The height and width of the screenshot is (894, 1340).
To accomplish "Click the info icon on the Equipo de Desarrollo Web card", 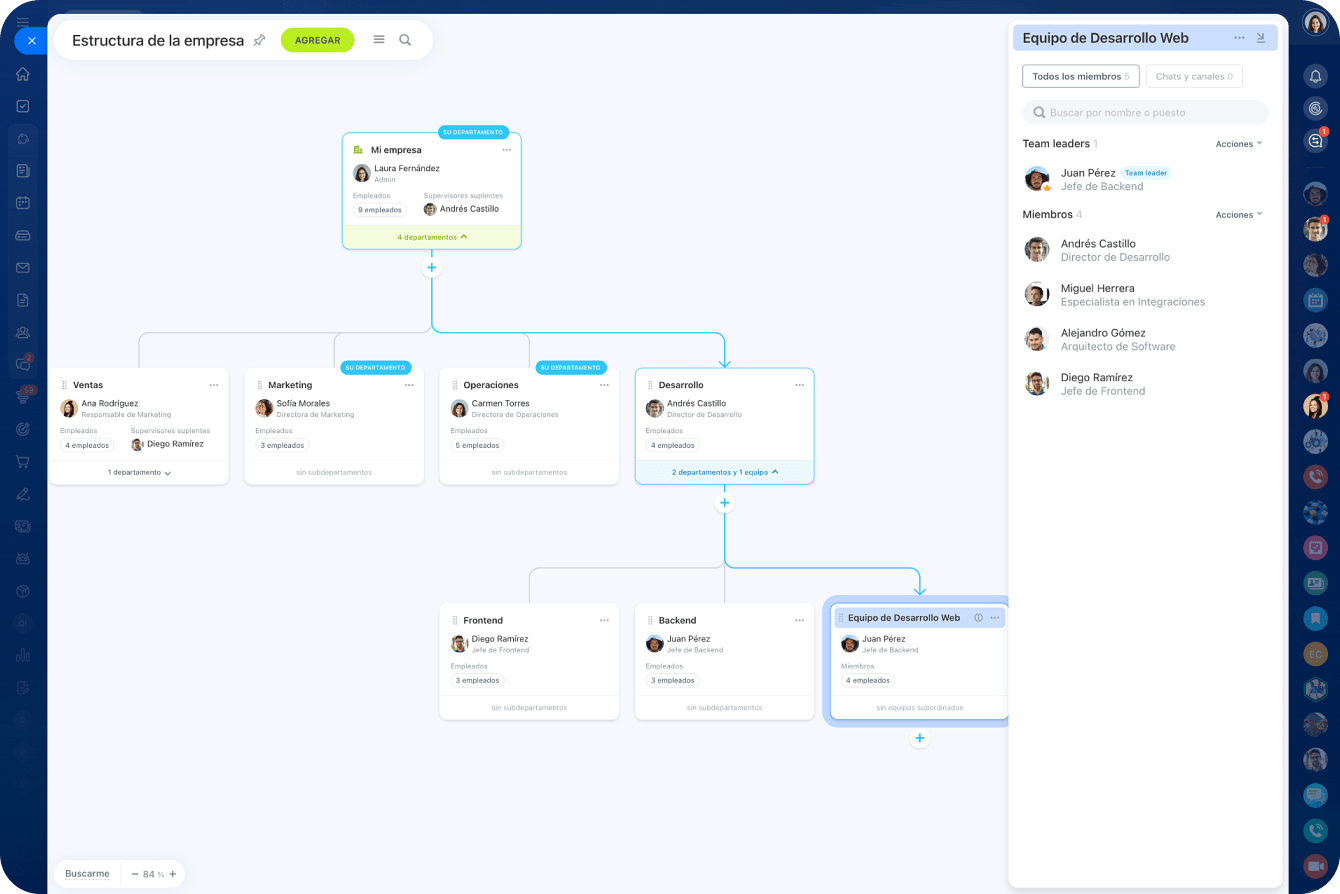I will pyautogui.click(x=978, y=618).
